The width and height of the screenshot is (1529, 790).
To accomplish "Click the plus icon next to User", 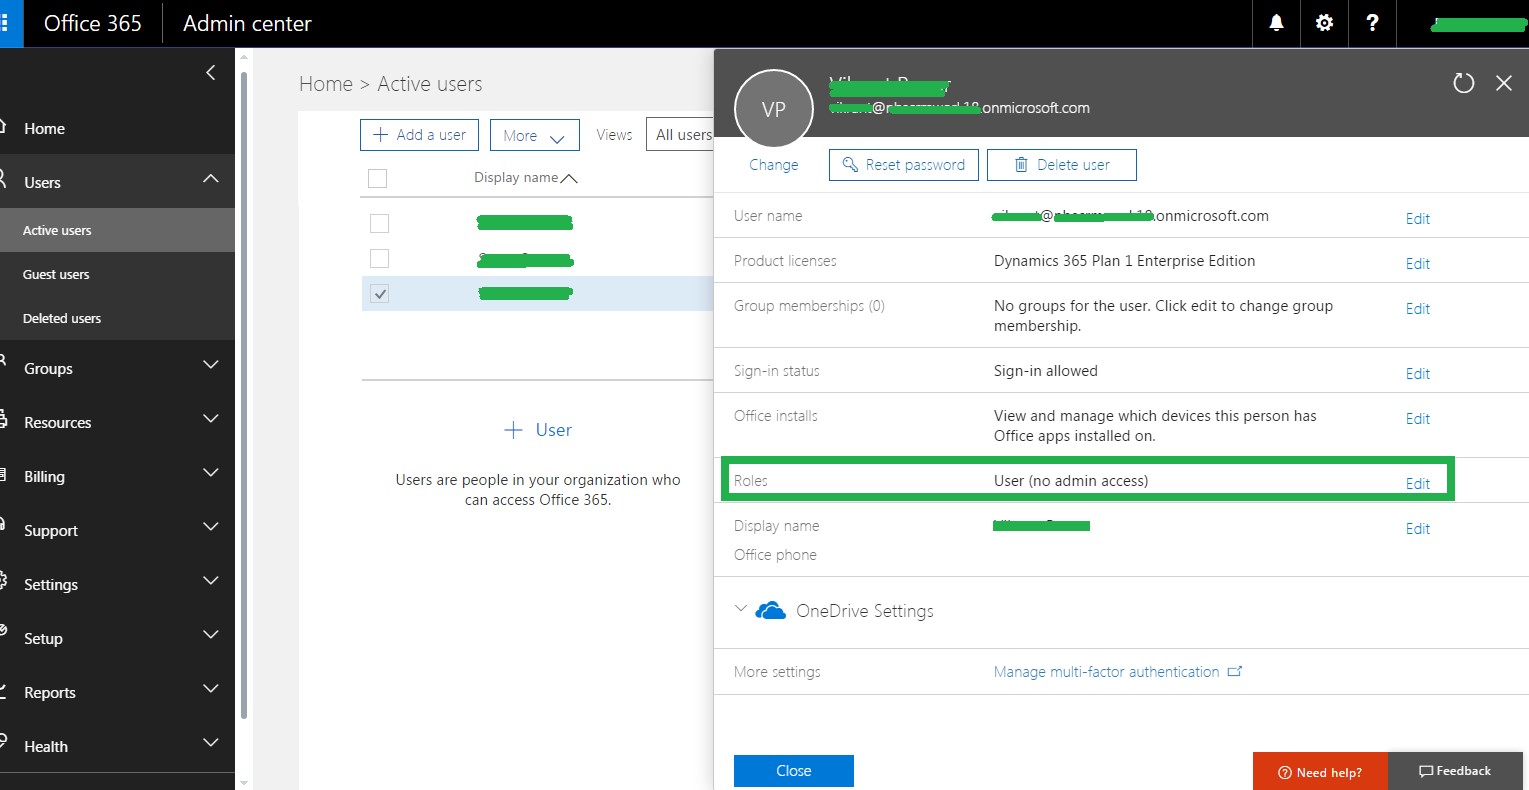I will [x=513, y=430].
